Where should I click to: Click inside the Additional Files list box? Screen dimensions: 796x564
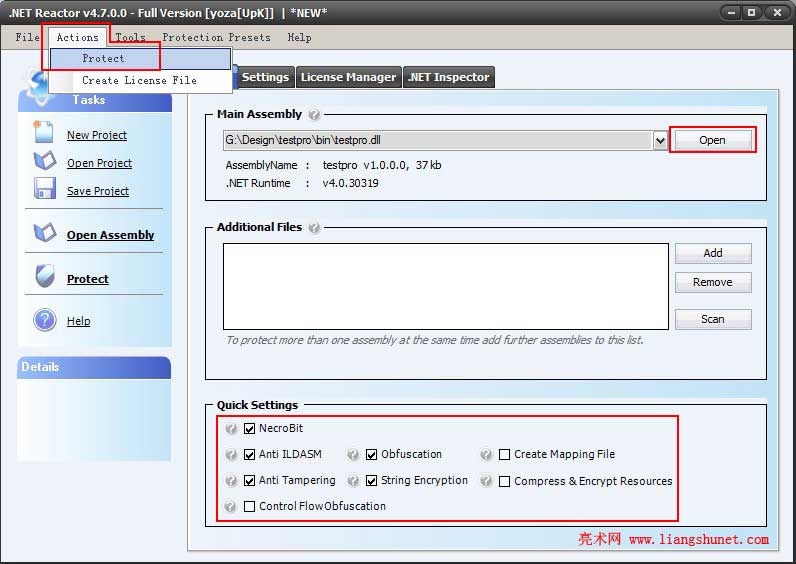coord(446,286)
